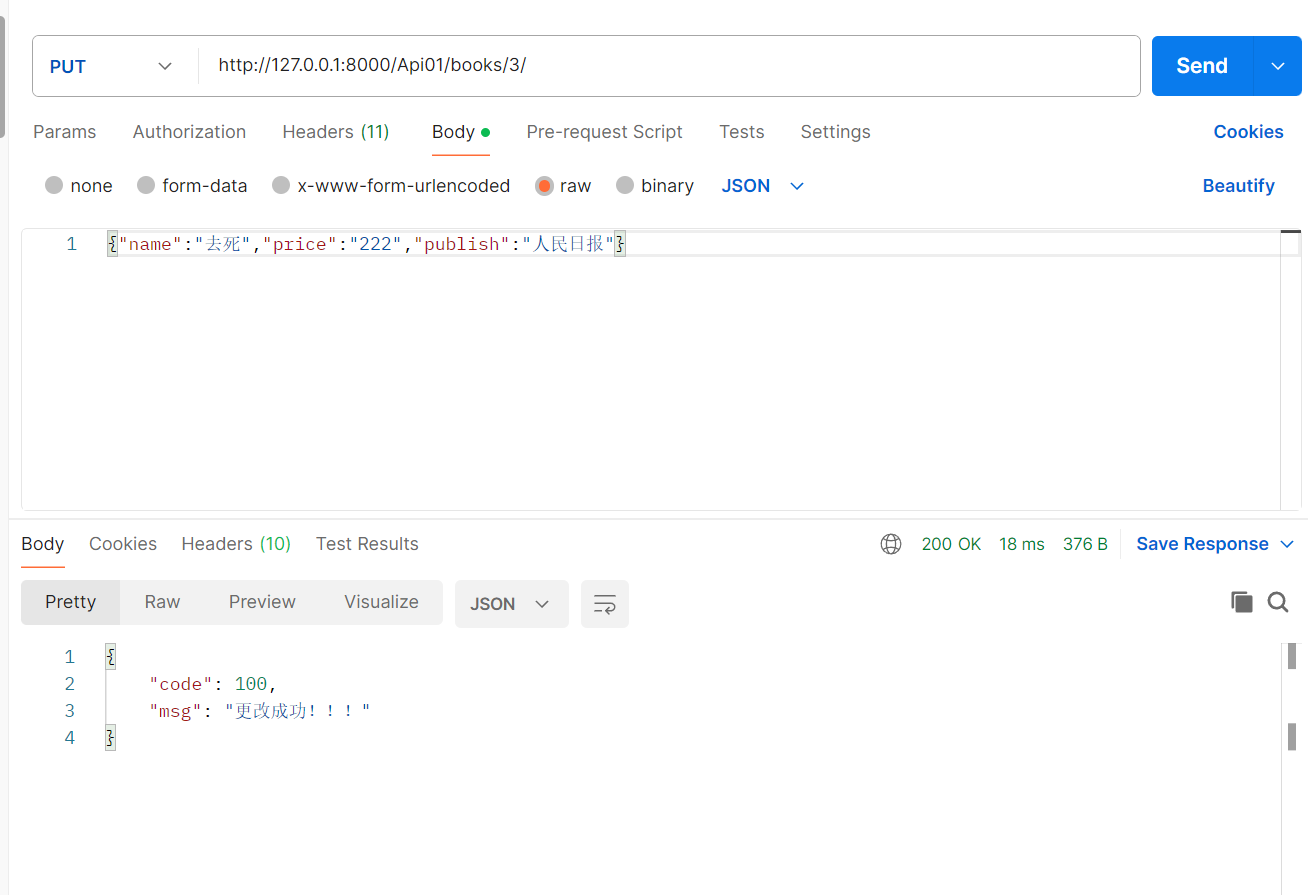This screenshot has height=895, width=1308.
Task: Select the response Body tab
Action: [x=43, y=544]
